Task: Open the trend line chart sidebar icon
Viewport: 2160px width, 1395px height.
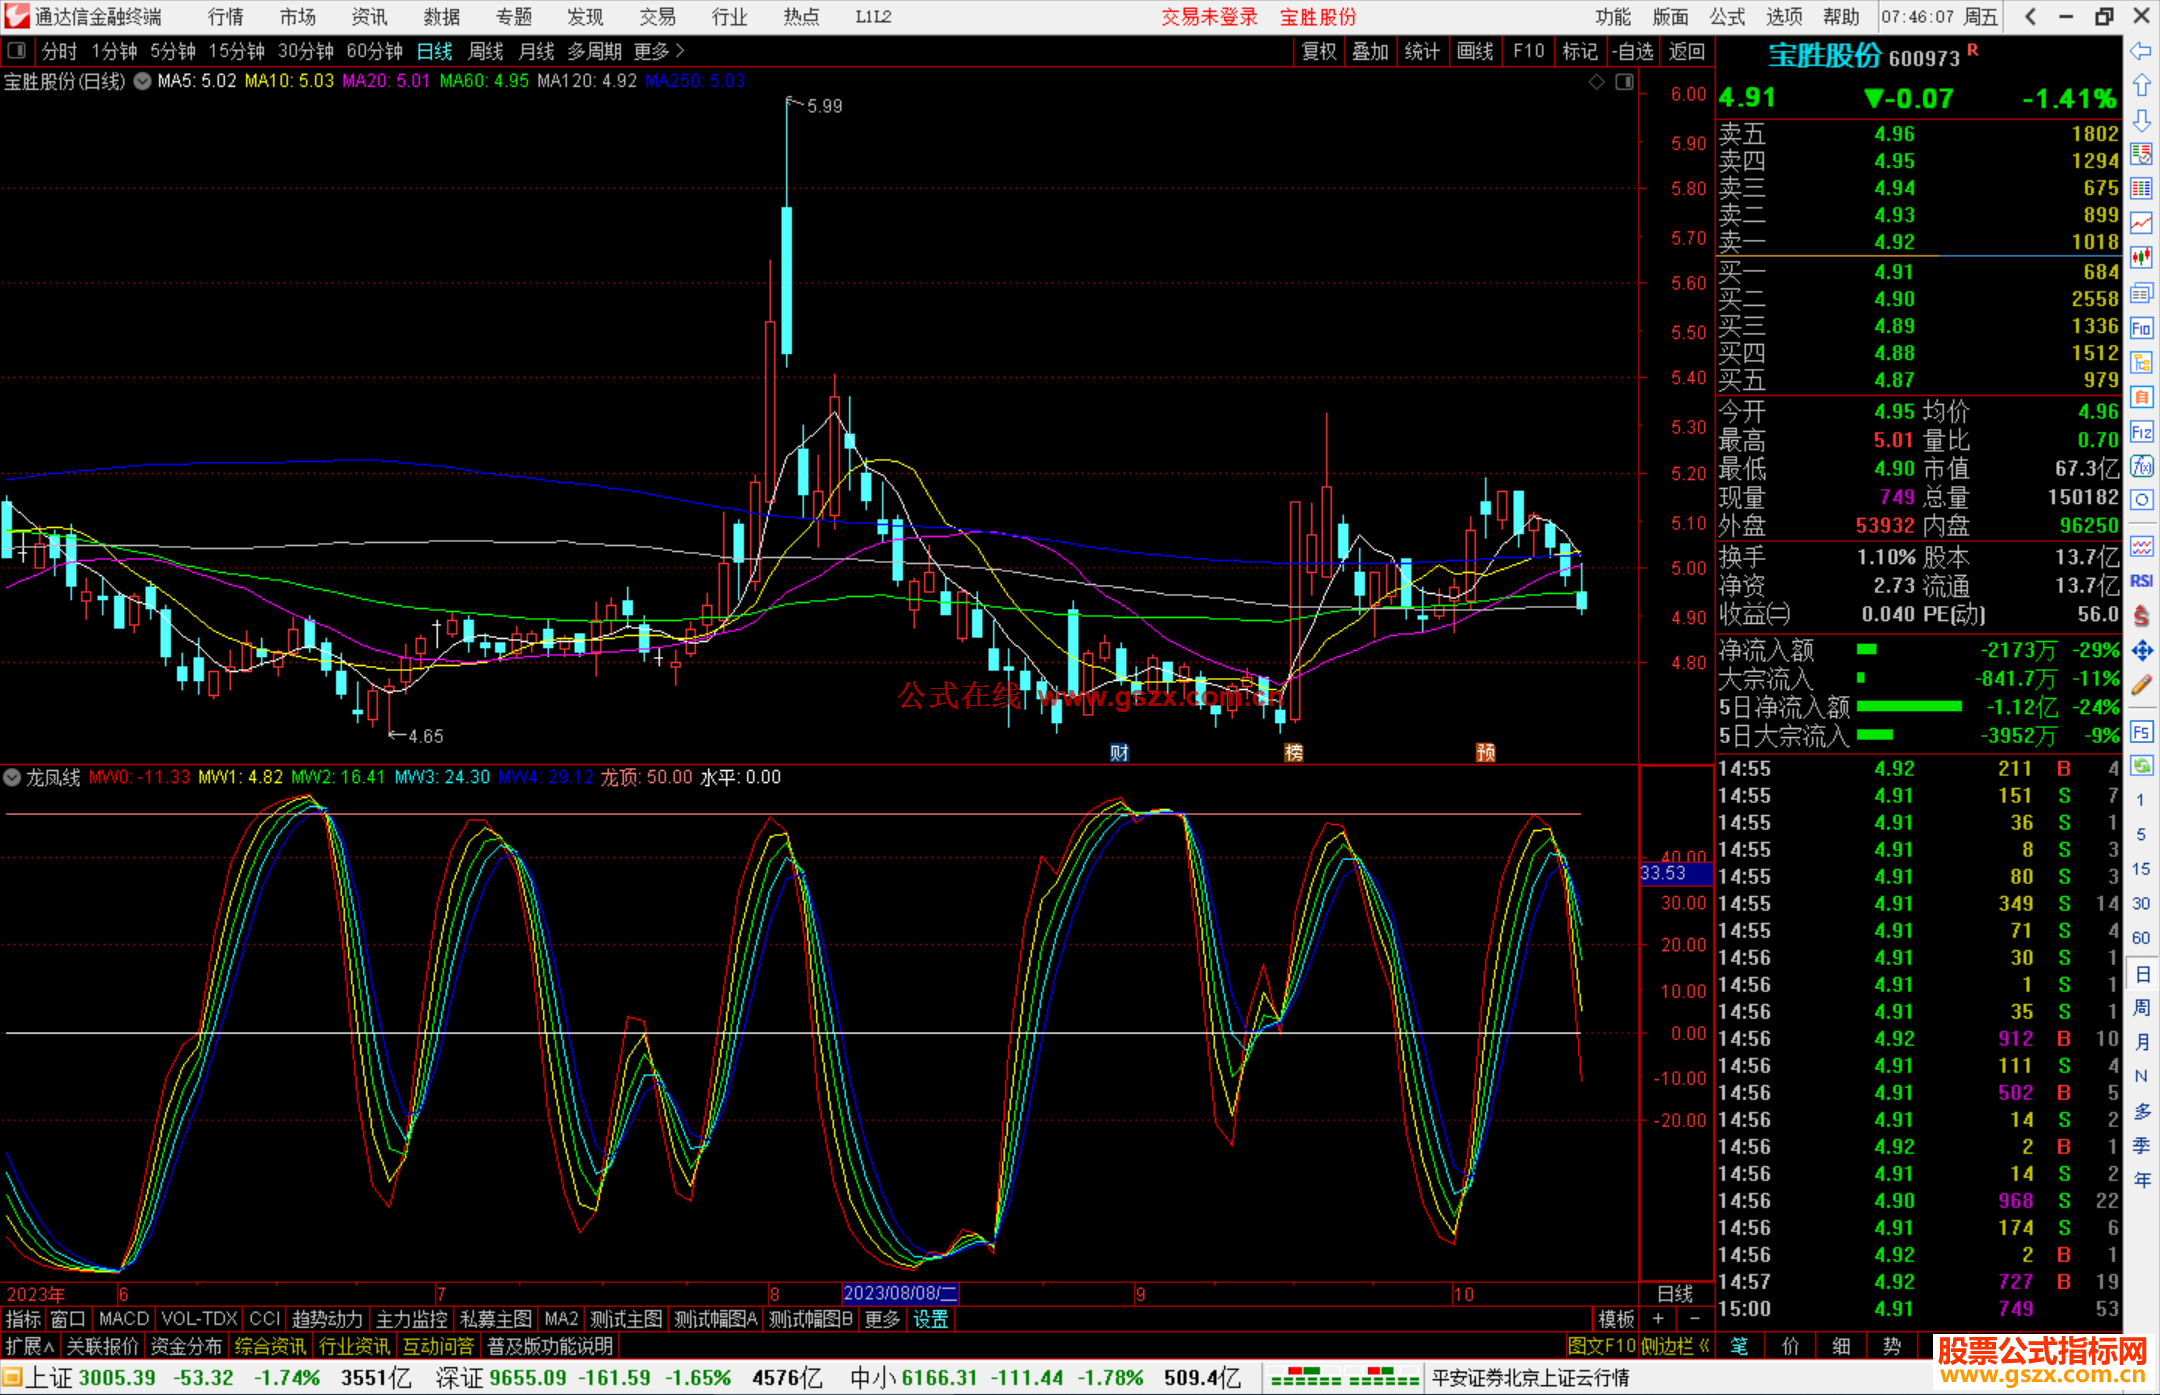Action: click(2141, 223)
